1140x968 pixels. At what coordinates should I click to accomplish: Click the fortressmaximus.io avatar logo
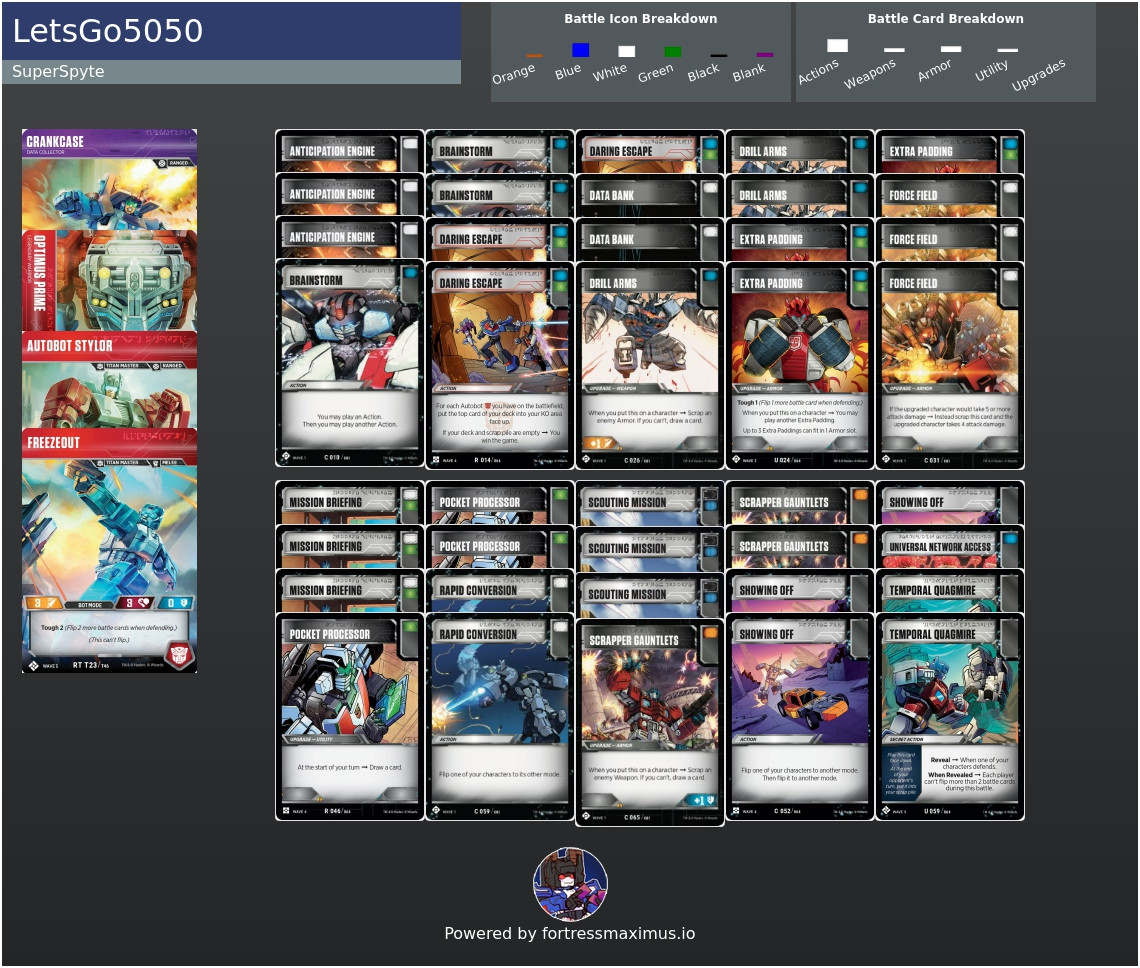(x=571, y=884)
